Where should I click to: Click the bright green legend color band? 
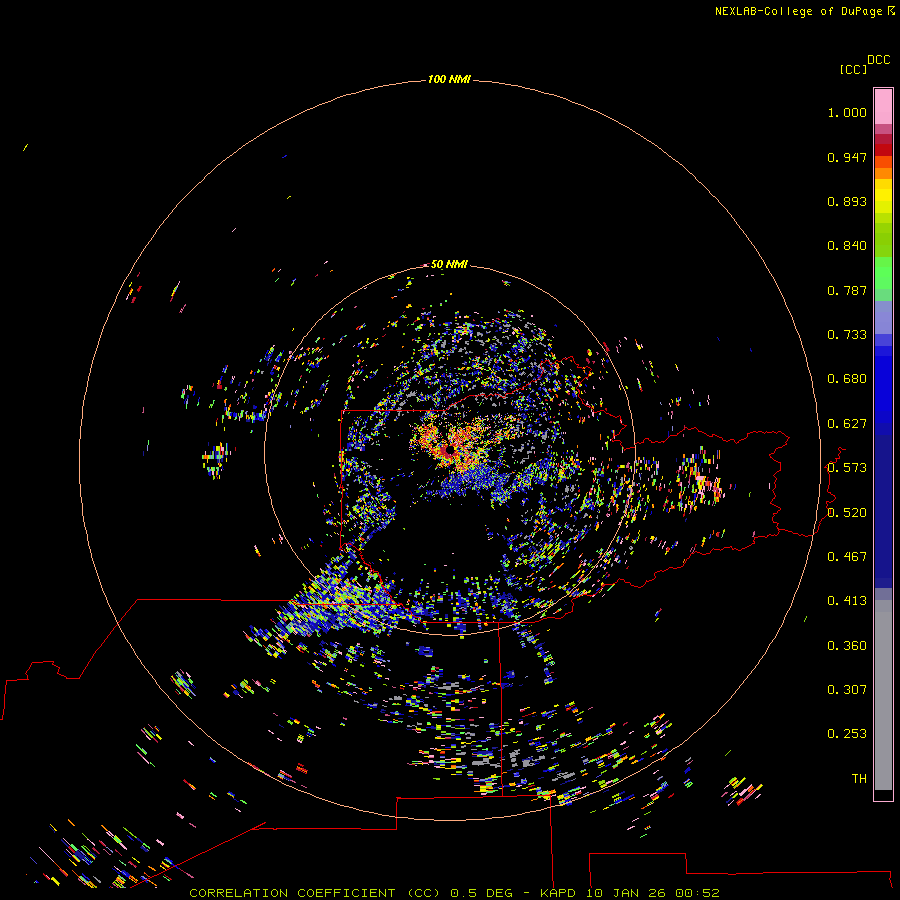click(x=883, y=273)
